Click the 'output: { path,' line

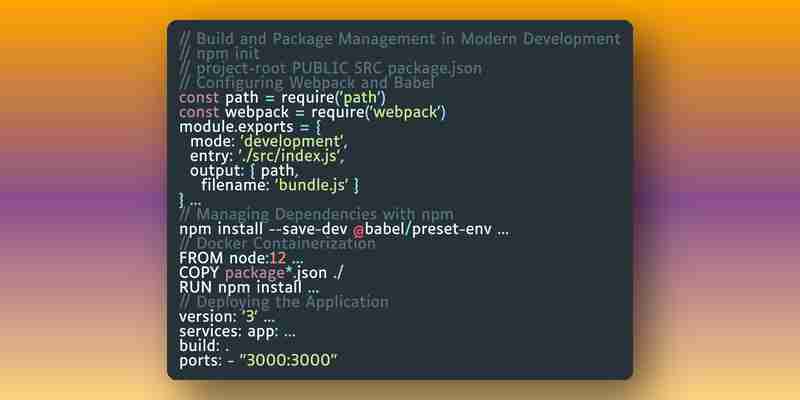[x=244, y=170]
